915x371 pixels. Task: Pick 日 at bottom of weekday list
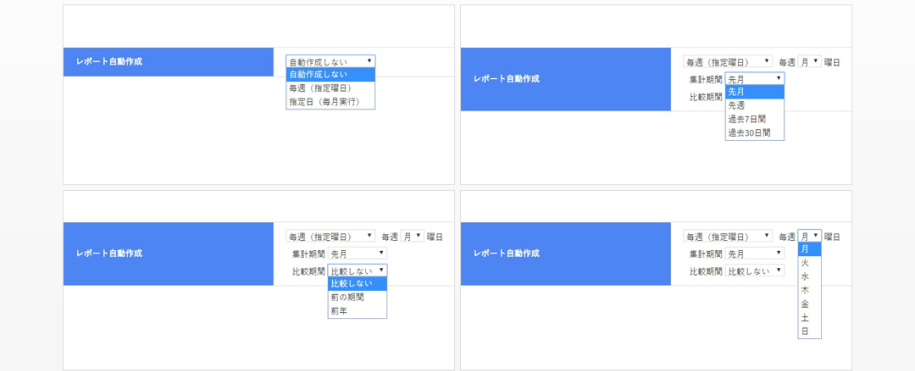[x=809, y=331]
